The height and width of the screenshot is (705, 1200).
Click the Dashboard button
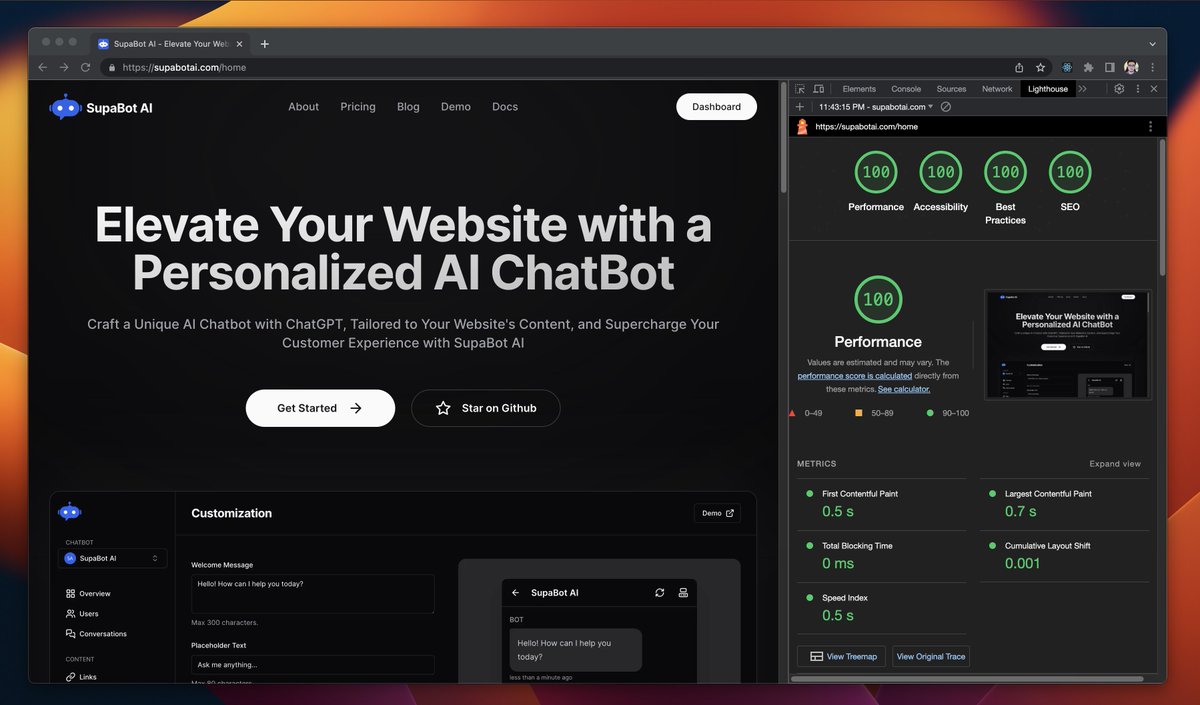pos(716,107)
